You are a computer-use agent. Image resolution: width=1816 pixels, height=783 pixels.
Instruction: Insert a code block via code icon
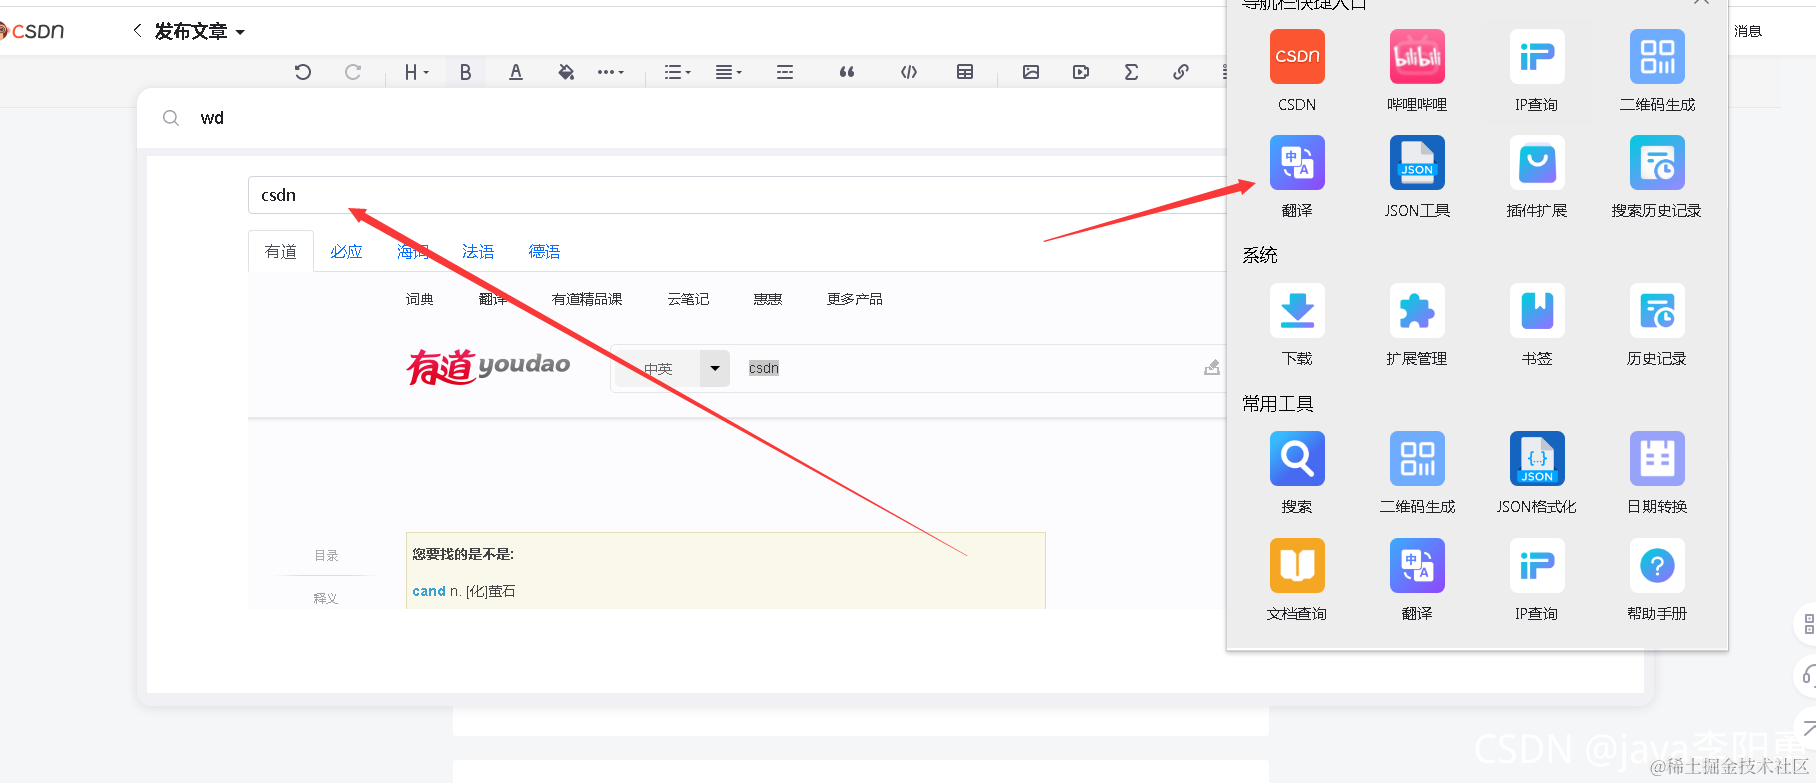(909, 72)
